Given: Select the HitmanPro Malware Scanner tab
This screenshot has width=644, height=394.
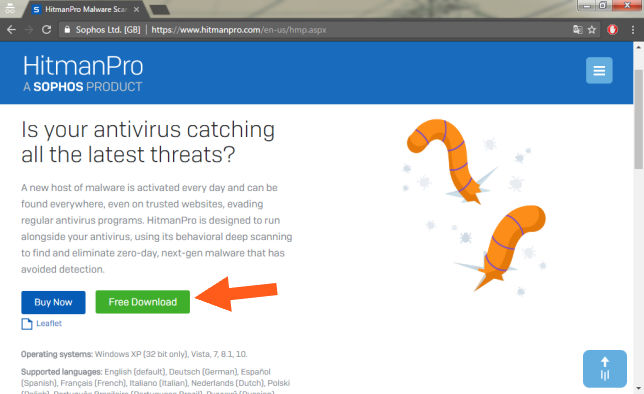Looking at the screenshot, I should 85,9.
